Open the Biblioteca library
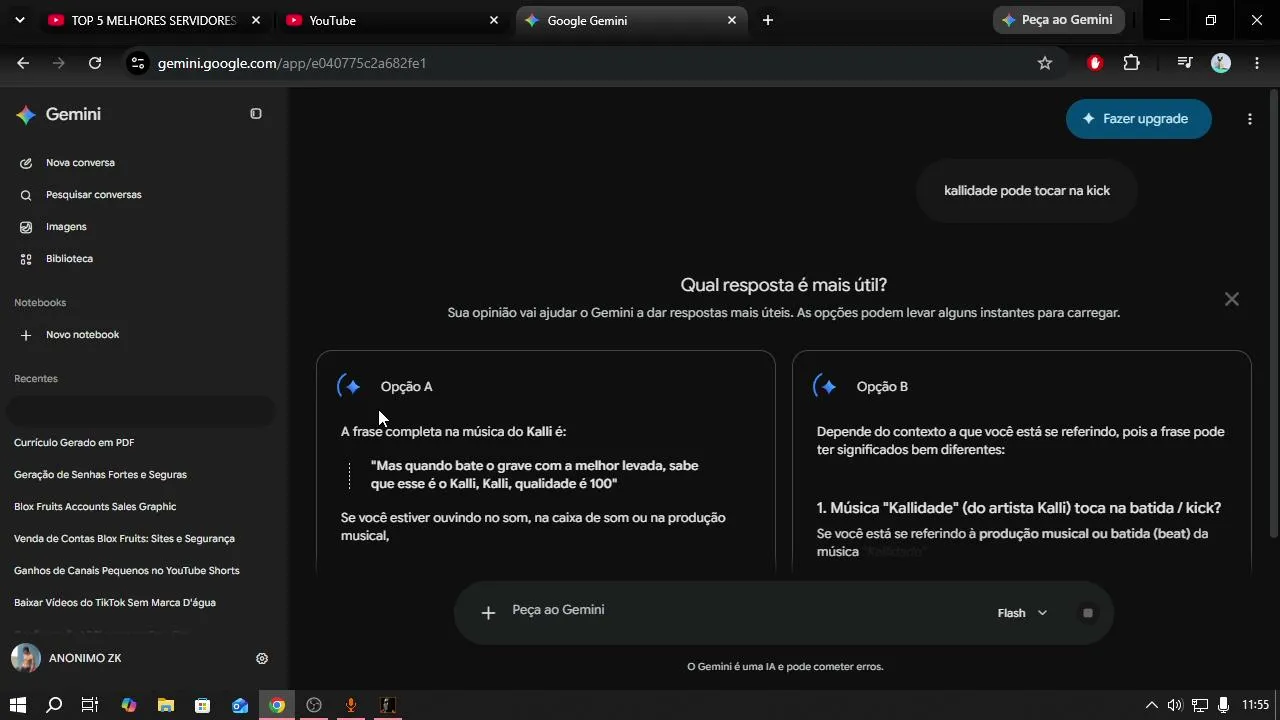This screenshot has width=1280, height=720. (69, 259)
